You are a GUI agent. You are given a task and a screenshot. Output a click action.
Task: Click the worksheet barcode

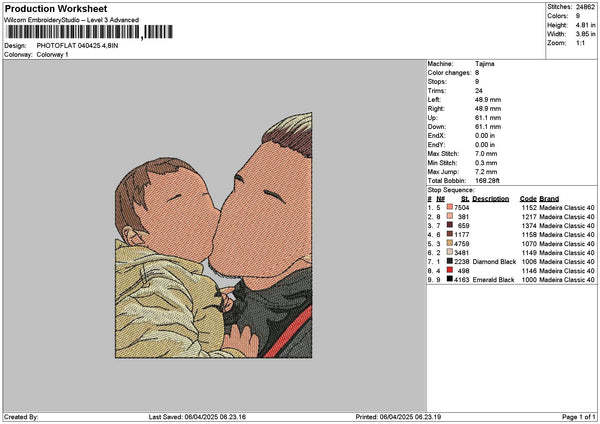coord(90,32)
